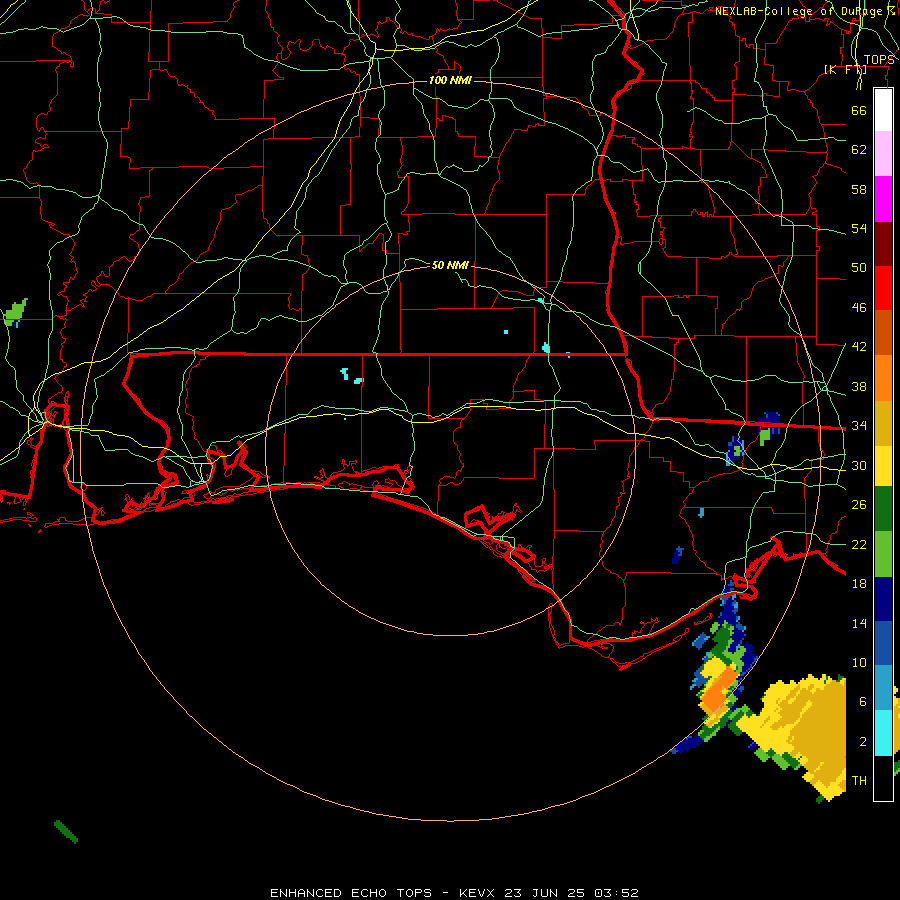The height and width of the screenshot is (900, 900).
Task: Click the cyan legend swatch
Action: [883, 733]
